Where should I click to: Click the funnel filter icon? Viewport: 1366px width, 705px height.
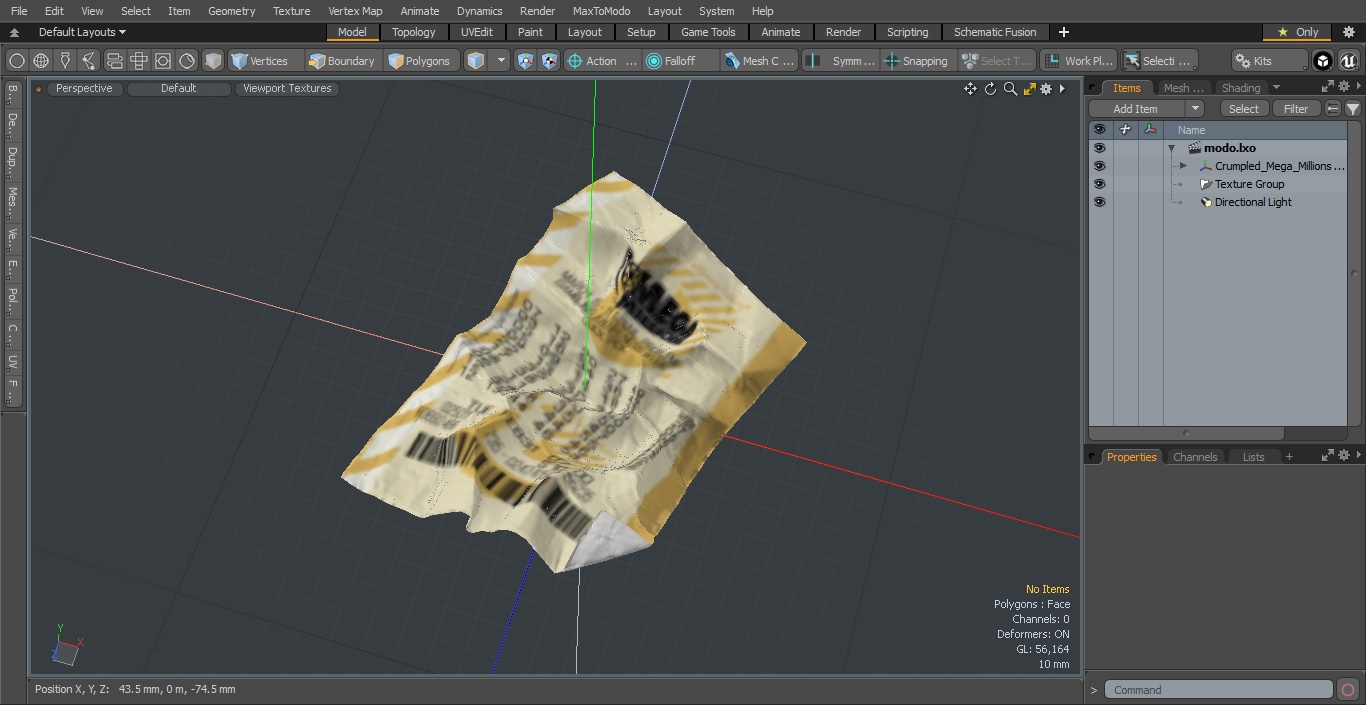click(x=1352, y=109)
